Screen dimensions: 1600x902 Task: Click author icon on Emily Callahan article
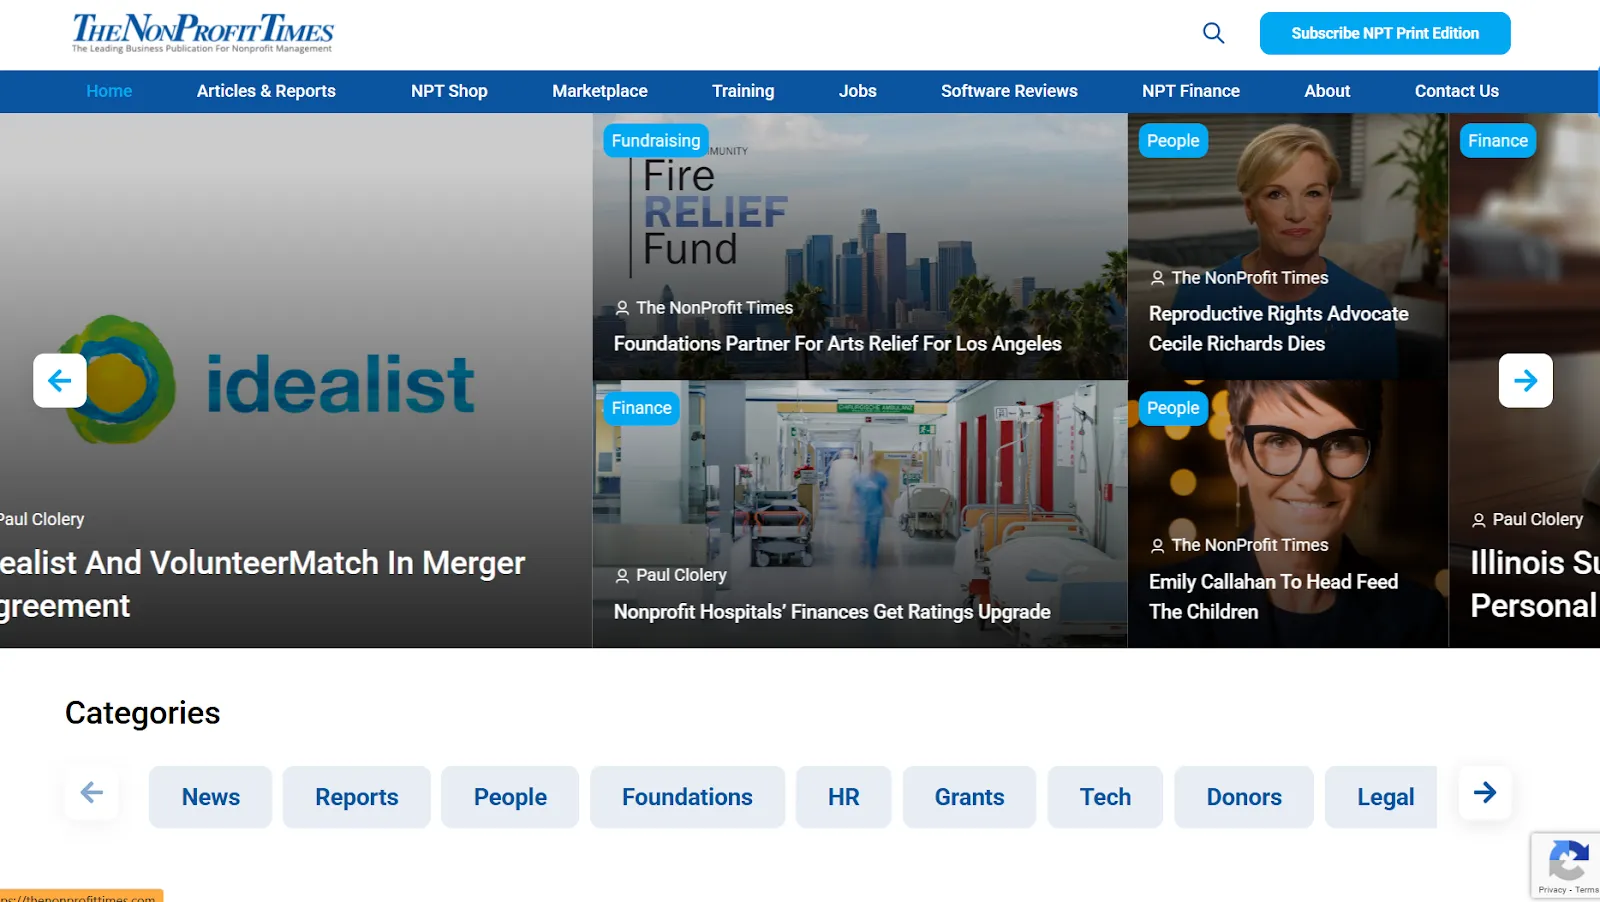1157,546
